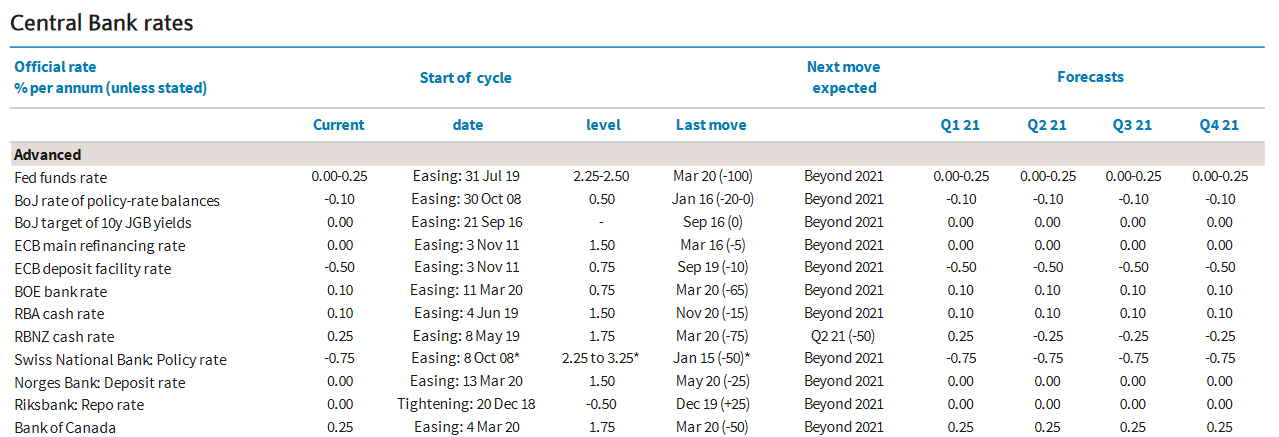Click the 'Start of cycle' header
Image resolution: width=1279 pixels, height=437 pixels.
tap(466, 78)
